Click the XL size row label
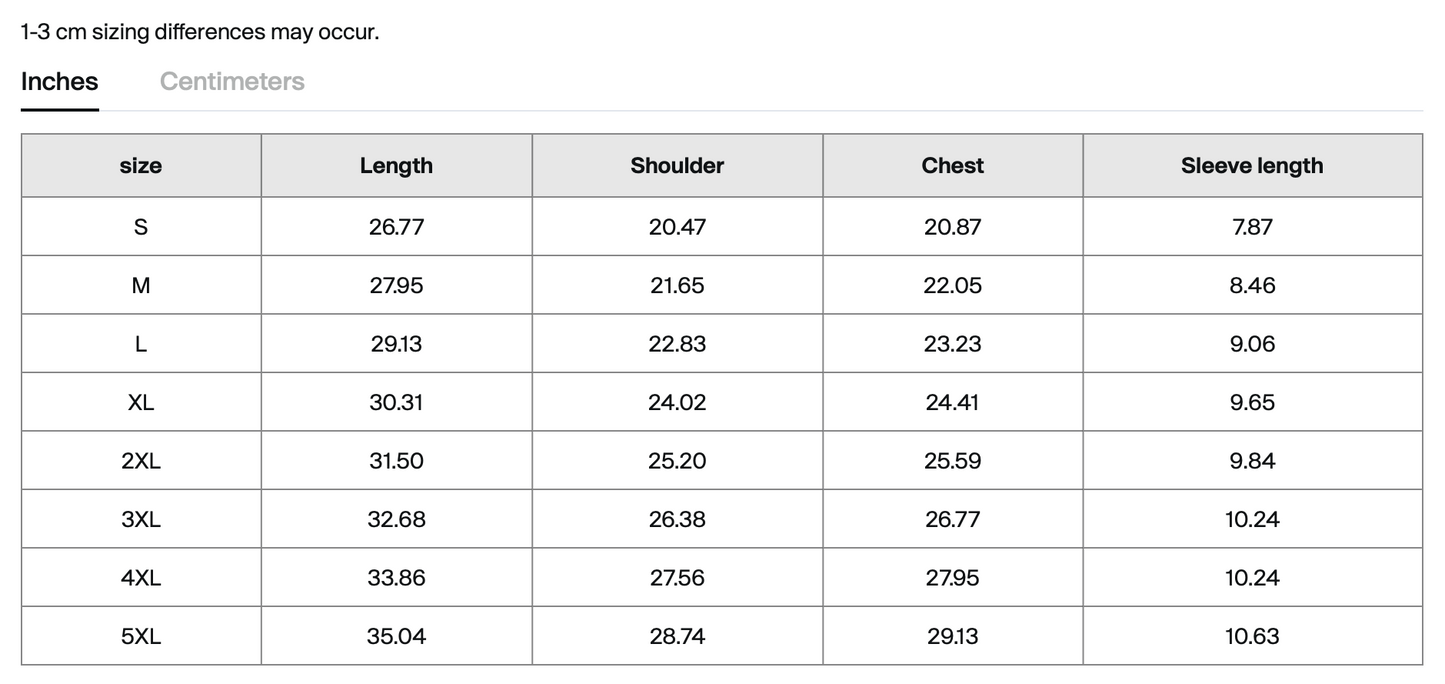Image resolution: width=1445 pixels, height=684 pixels. point(141,403)
